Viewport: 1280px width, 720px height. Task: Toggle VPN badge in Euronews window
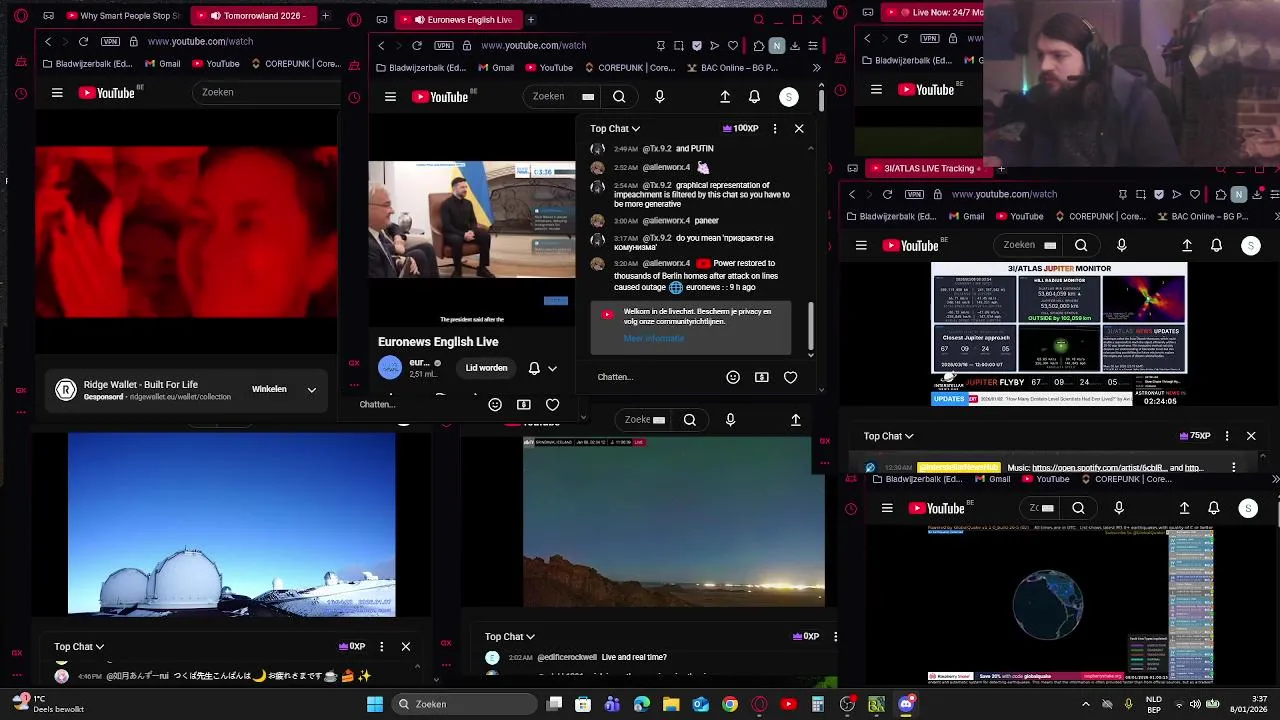443,45
